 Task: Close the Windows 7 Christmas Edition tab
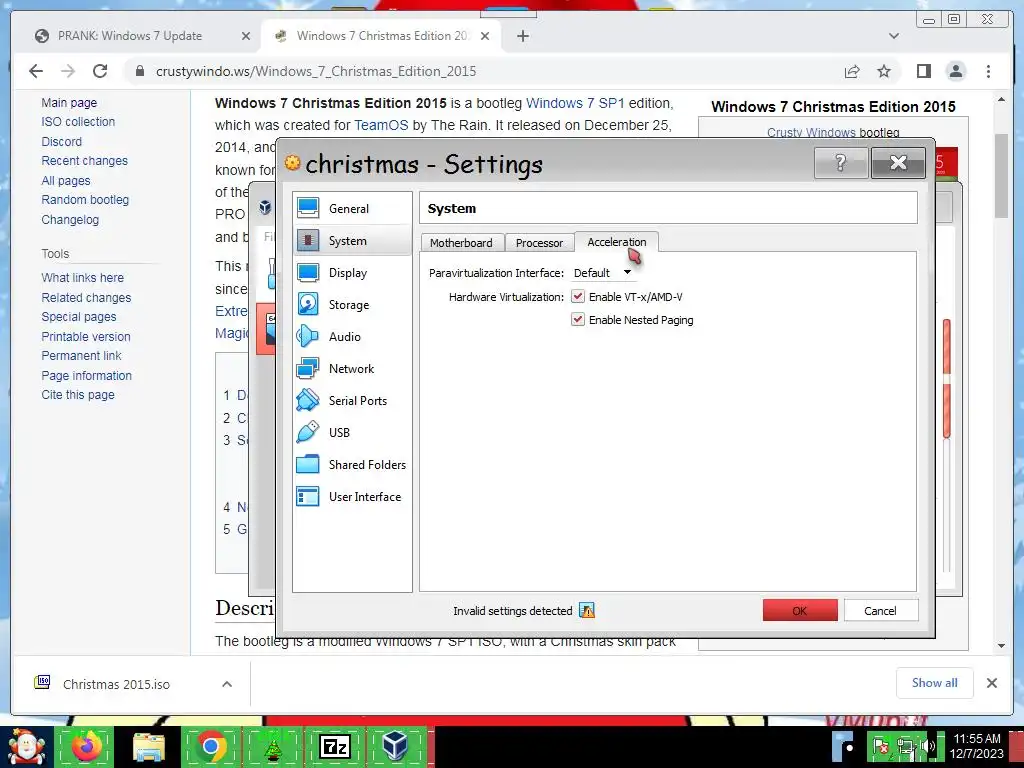[485, 36]
